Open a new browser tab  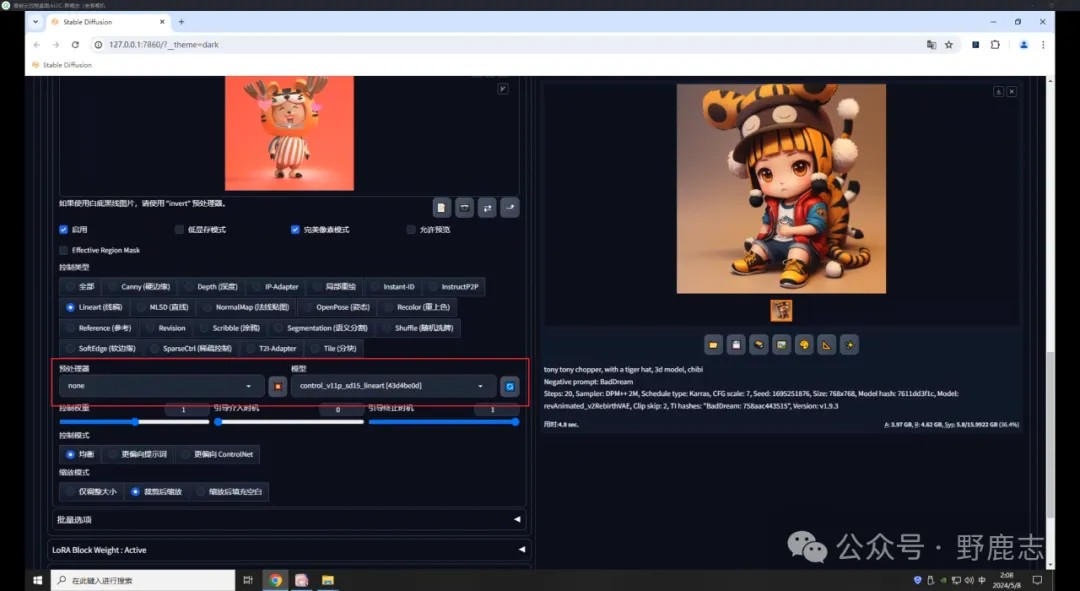click(x=181, y=22)
